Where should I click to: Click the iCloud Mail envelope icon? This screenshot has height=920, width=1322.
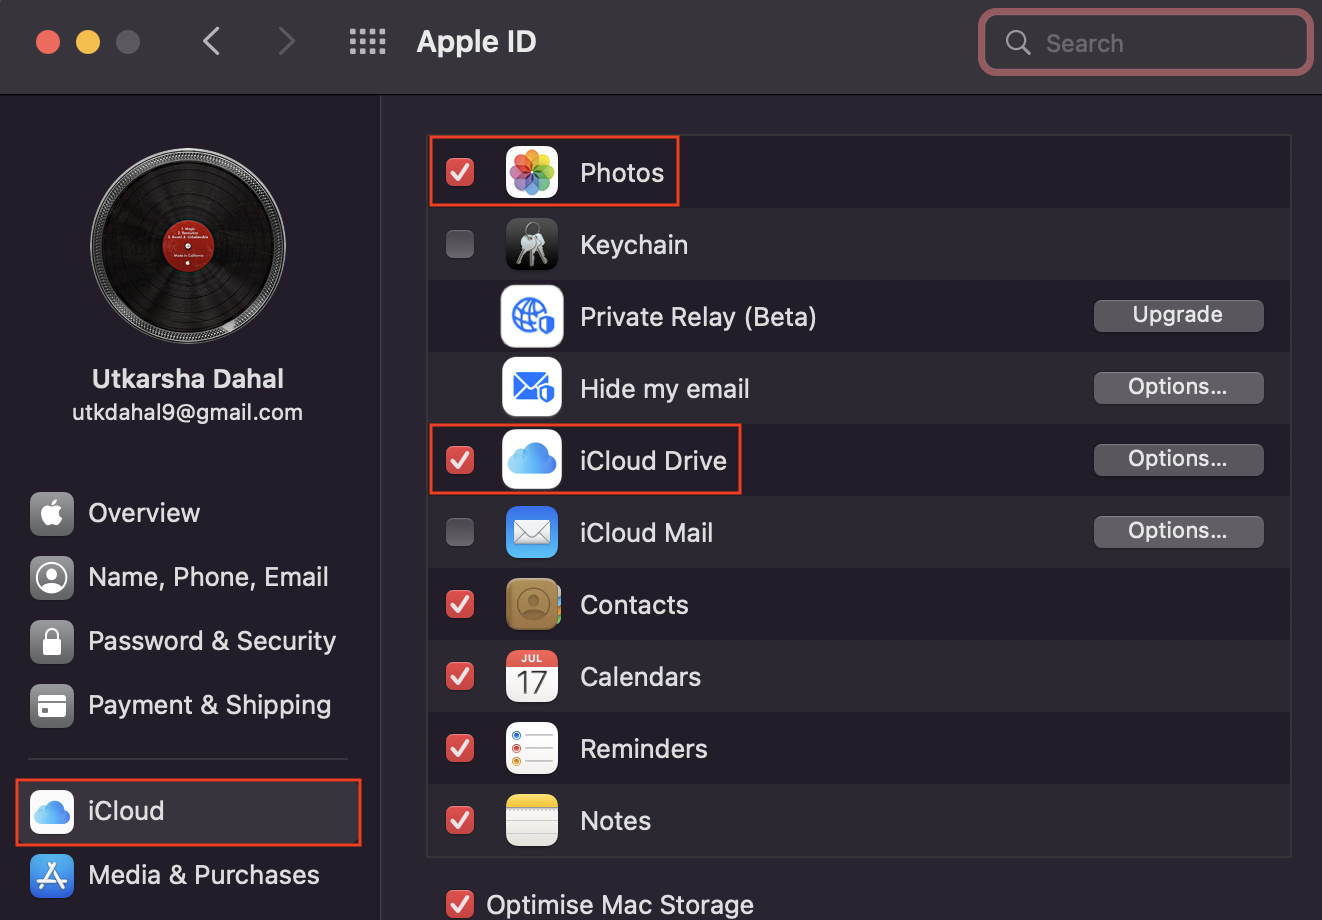point(532,532)
